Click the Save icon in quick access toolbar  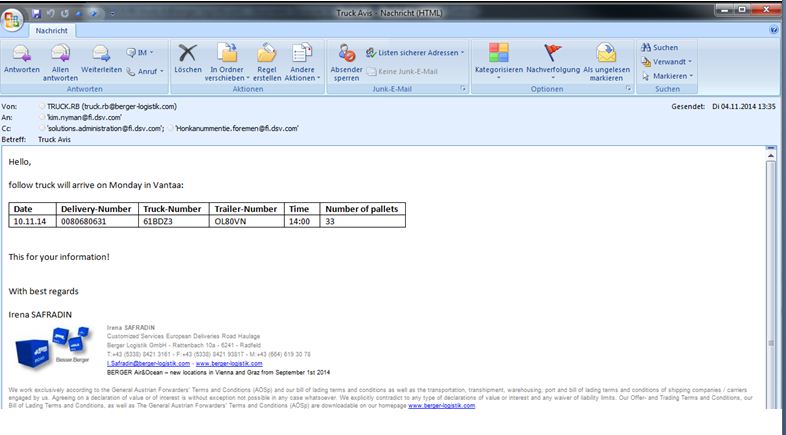(x=36, y=14)
